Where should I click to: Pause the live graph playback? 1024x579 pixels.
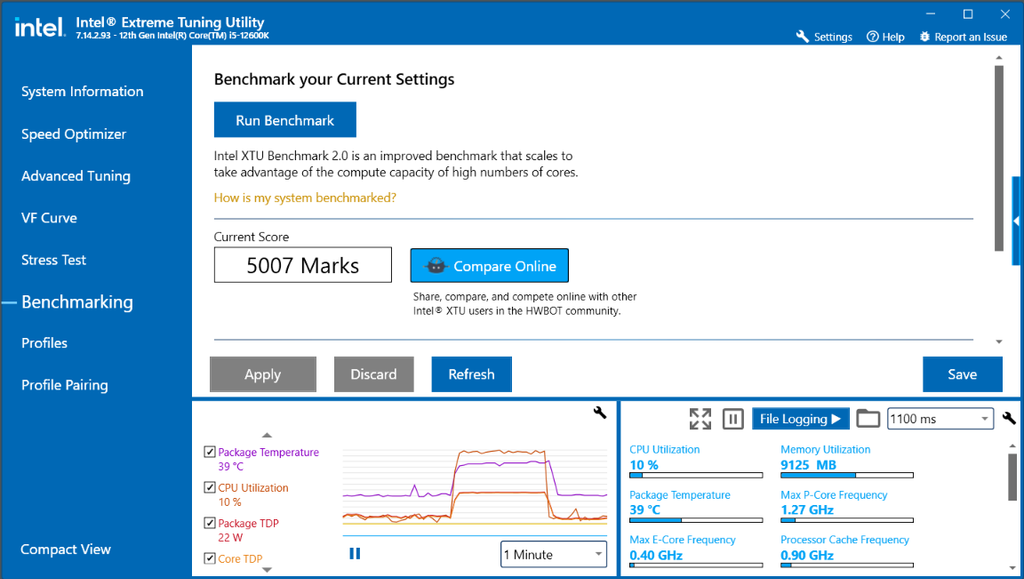coord(355,554)
